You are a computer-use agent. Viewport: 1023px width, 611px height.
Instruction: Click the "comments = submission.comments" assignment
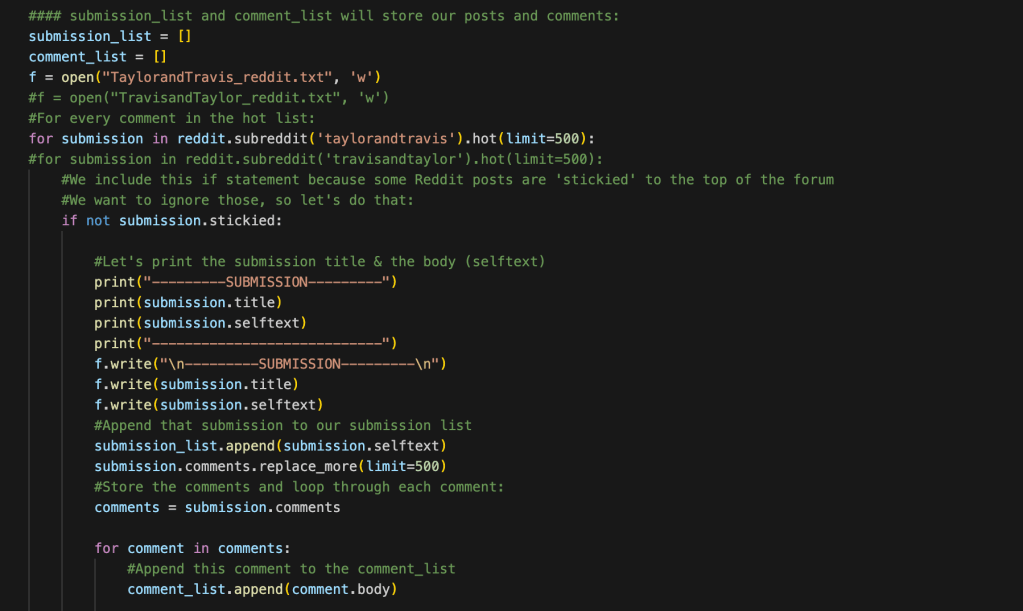point(217,507)
